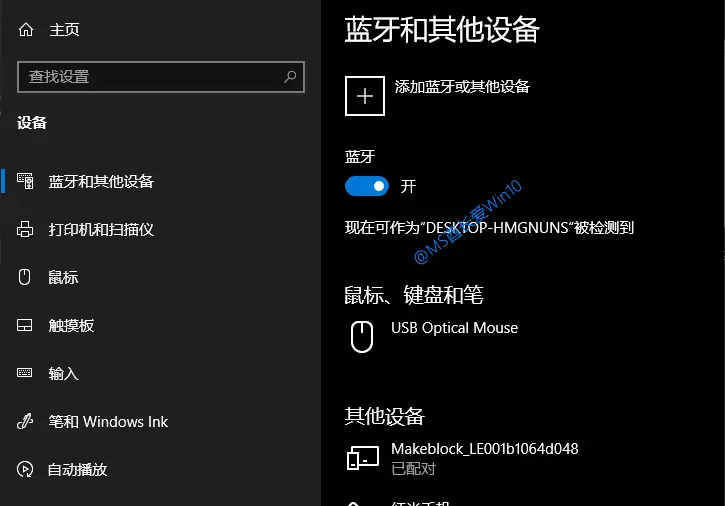Open 笔和 Windows Ink settings
This screenshot has height=506, width=725.
[x=108, y=422]
